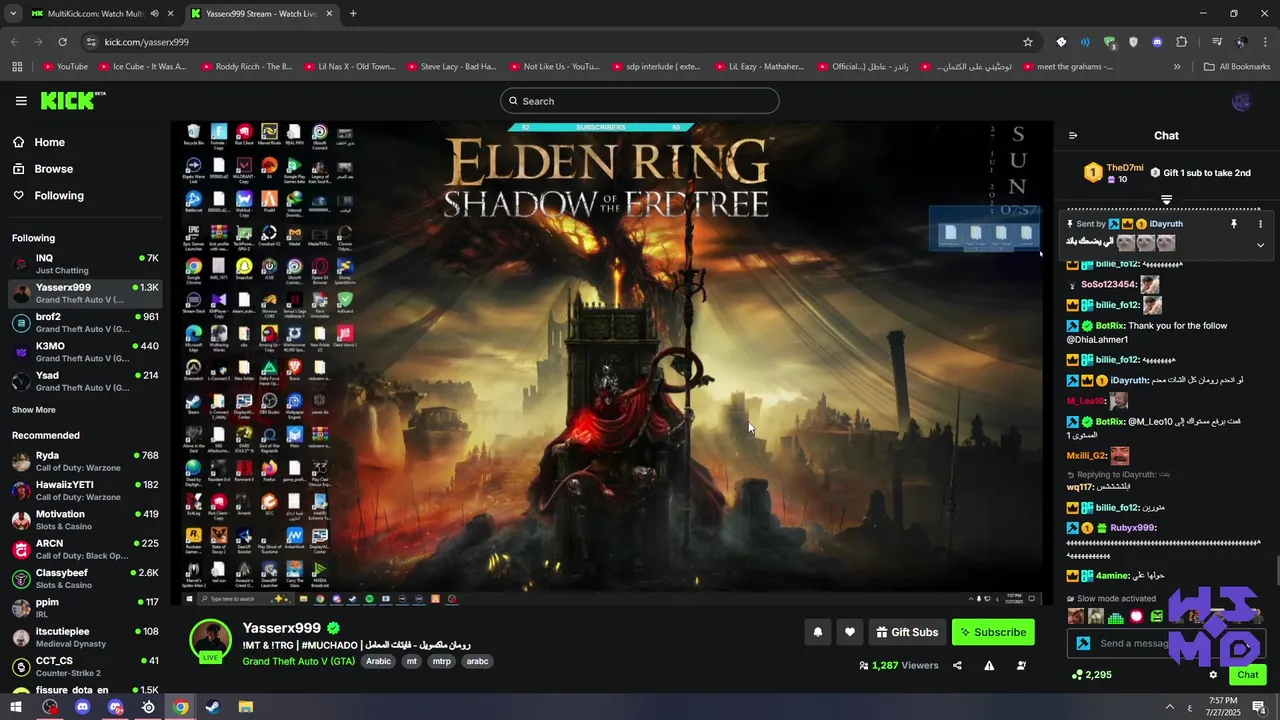
Task: Open the INQ channel in sidebar
Action: click(85, 264)
